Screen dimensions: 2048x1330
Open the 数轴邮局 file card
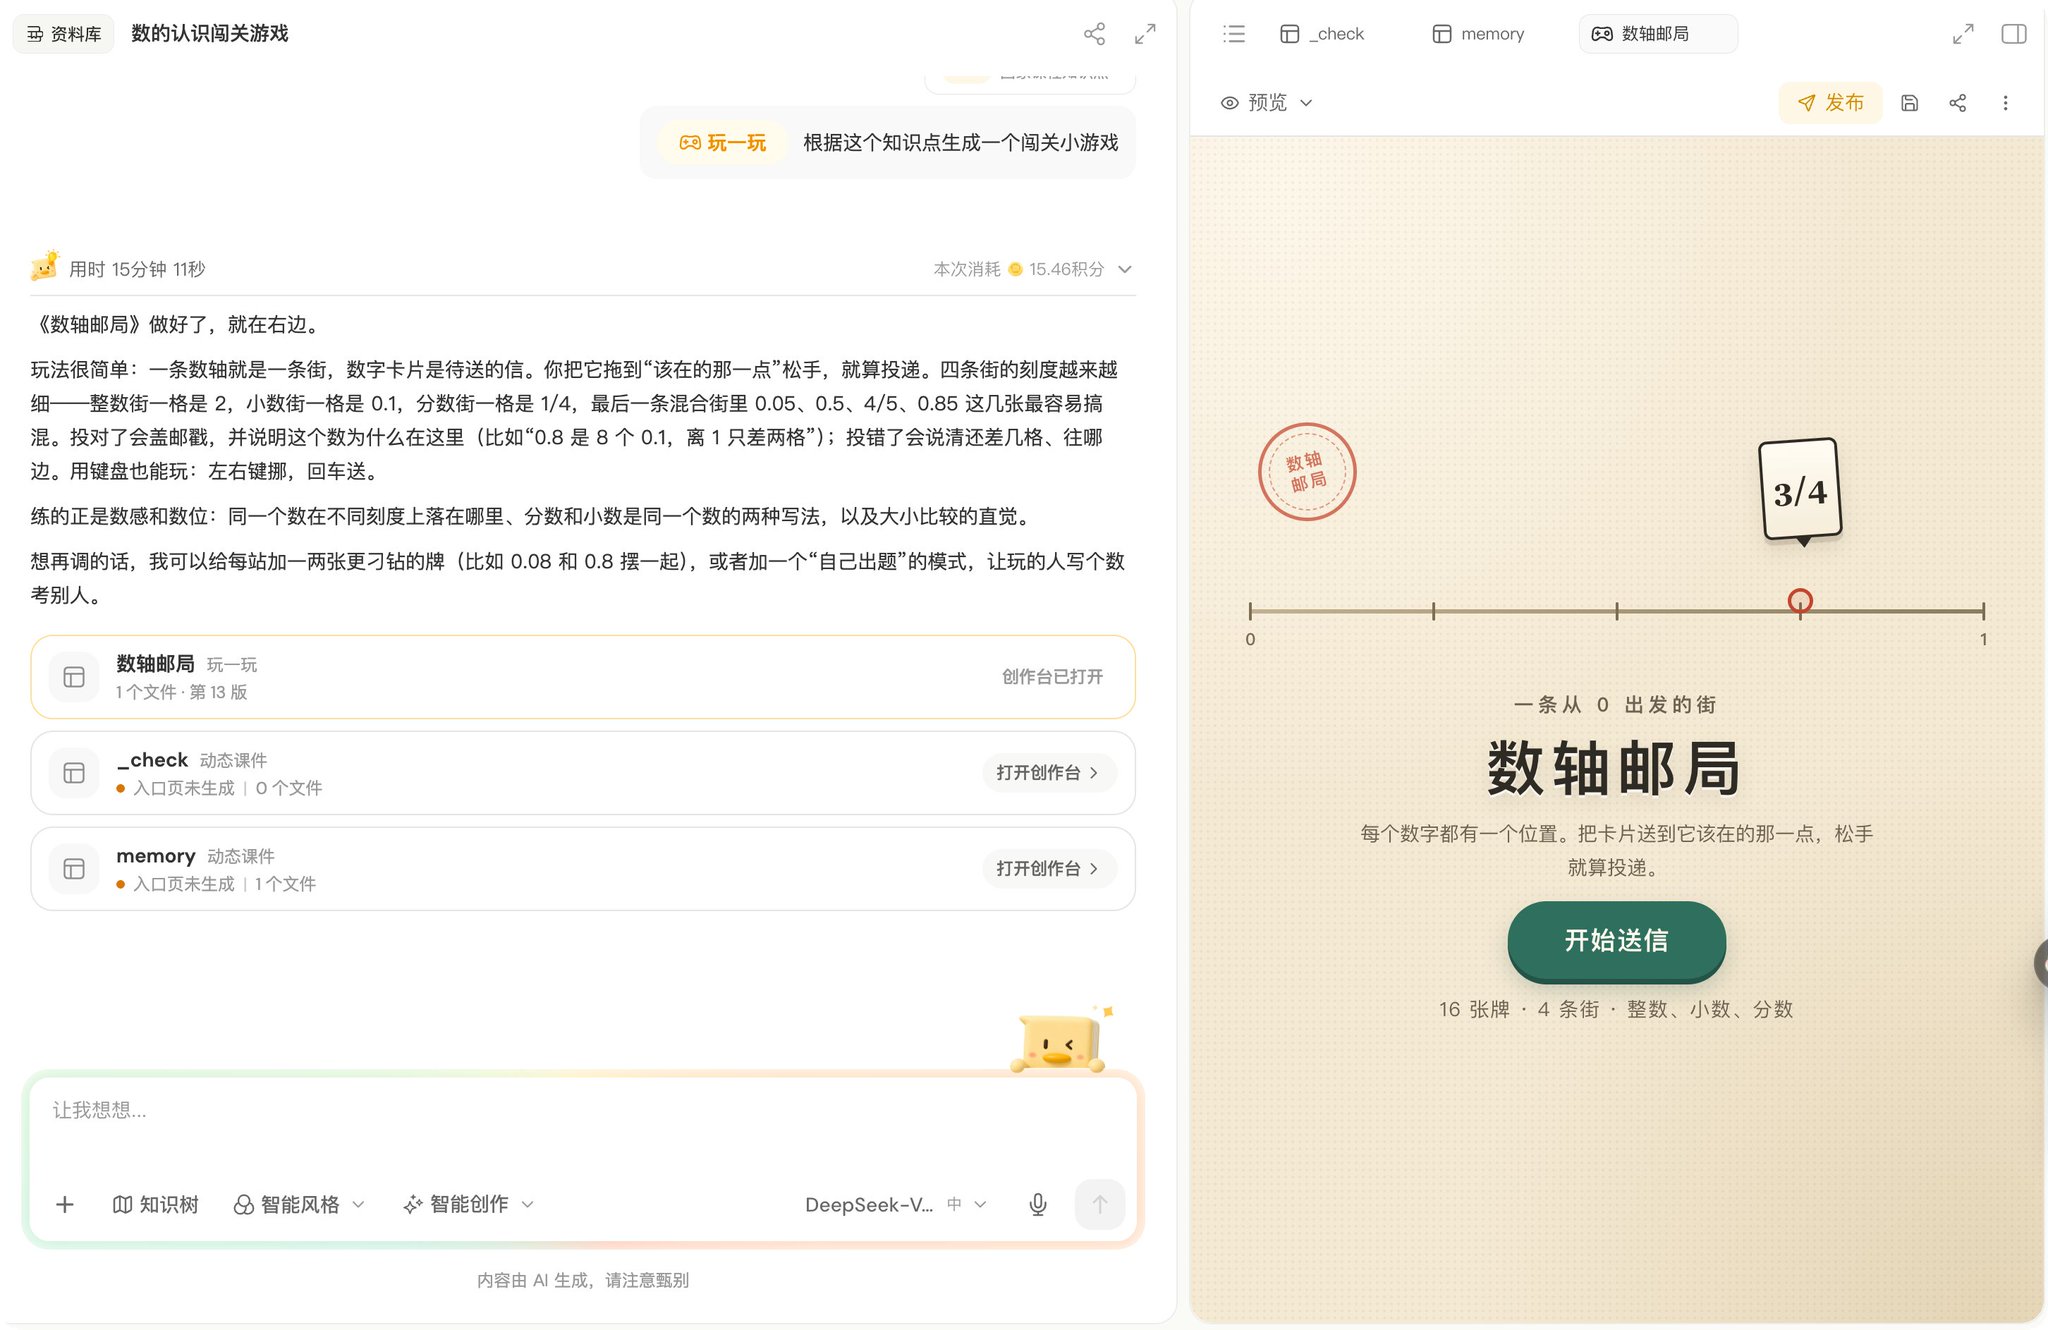[583, 677]
